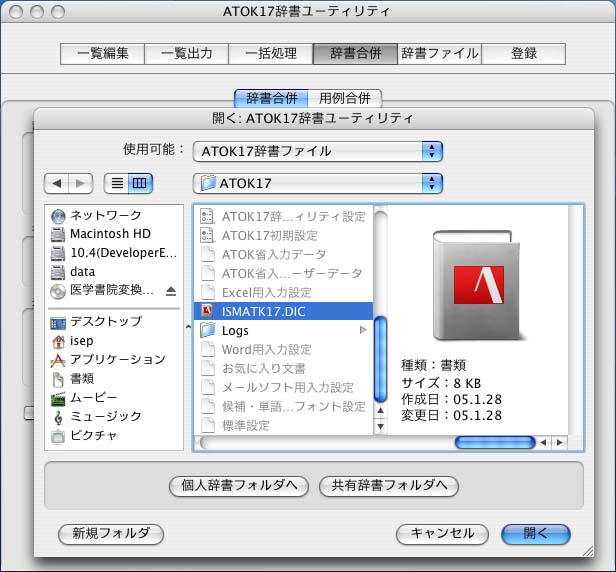Click the ATOK17初期設定 file

point(283,235)
